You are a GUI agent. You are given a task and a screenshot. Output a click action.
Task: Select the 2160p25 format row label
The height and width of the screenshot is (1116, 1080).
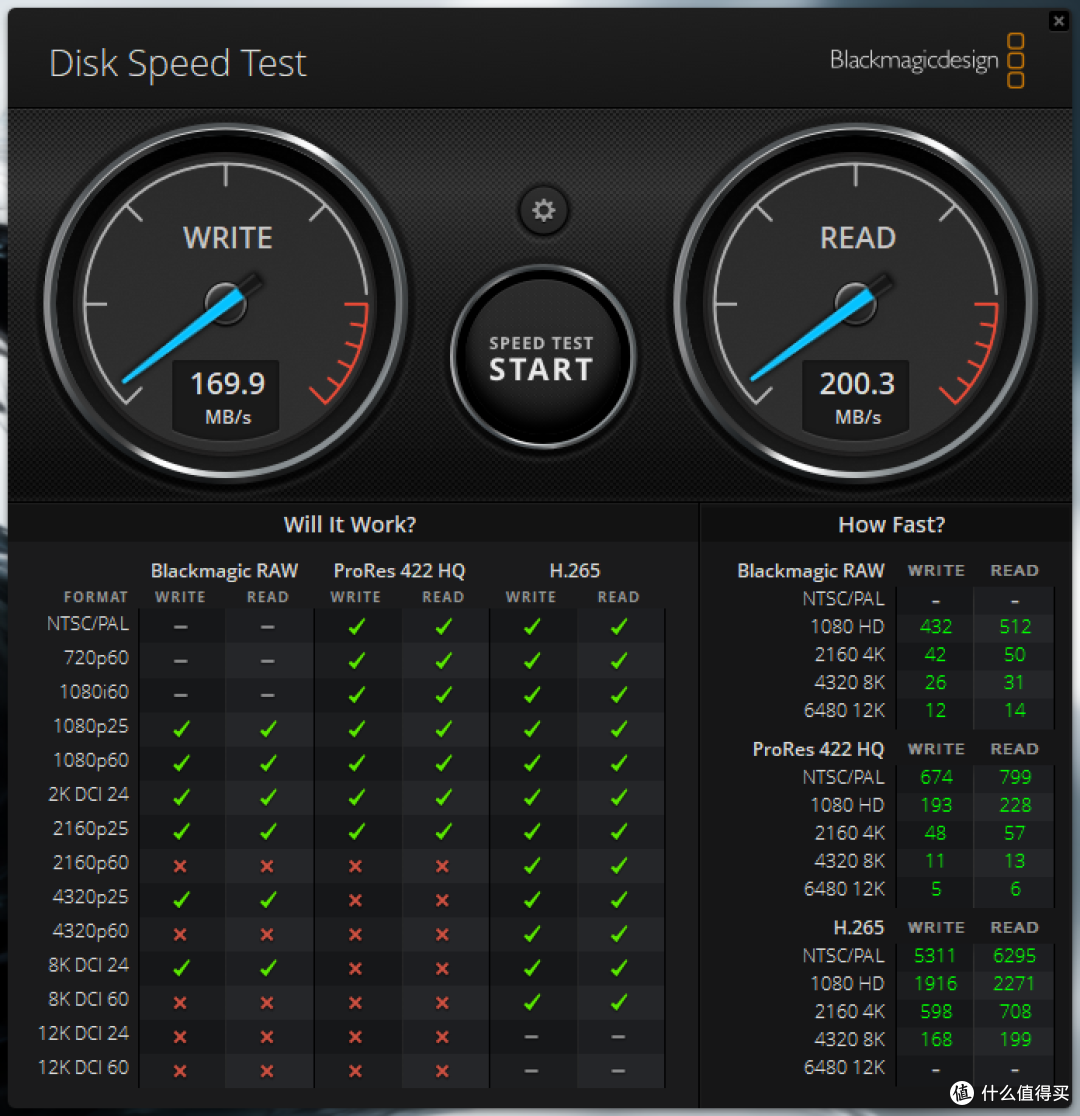(x=91, y=828)
